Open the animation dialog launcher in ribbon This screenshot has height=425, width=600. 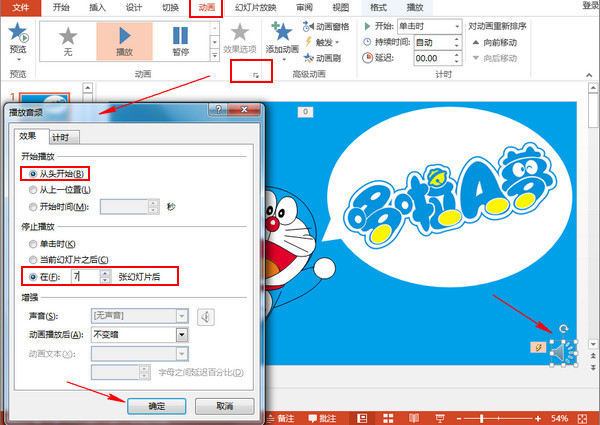coord(256,75)
